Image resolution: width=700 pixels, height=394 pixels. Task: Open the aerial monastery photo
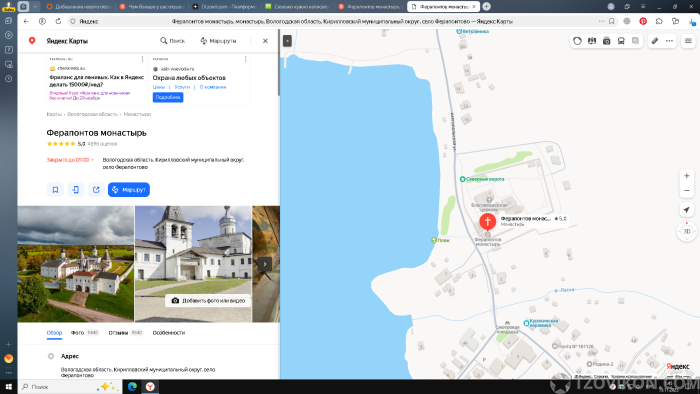point(75,264)
